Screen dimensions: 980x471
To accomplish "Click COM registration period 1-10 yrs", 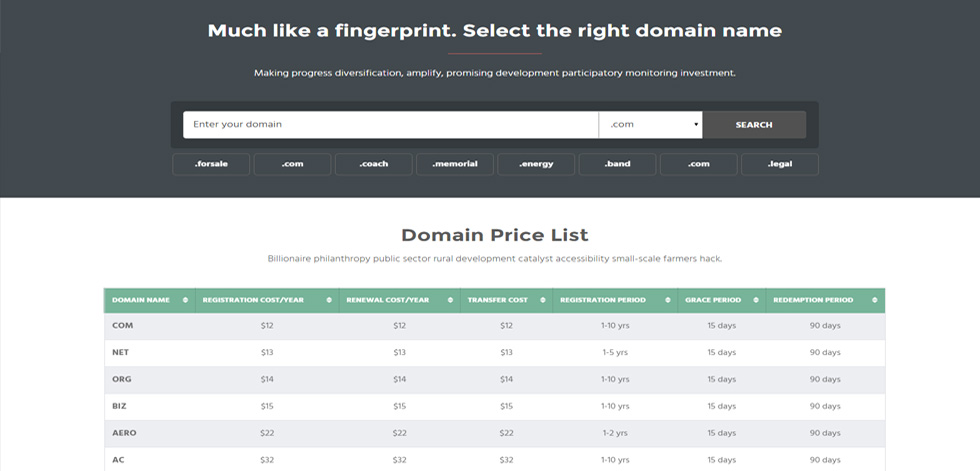I will click(615, 326).
